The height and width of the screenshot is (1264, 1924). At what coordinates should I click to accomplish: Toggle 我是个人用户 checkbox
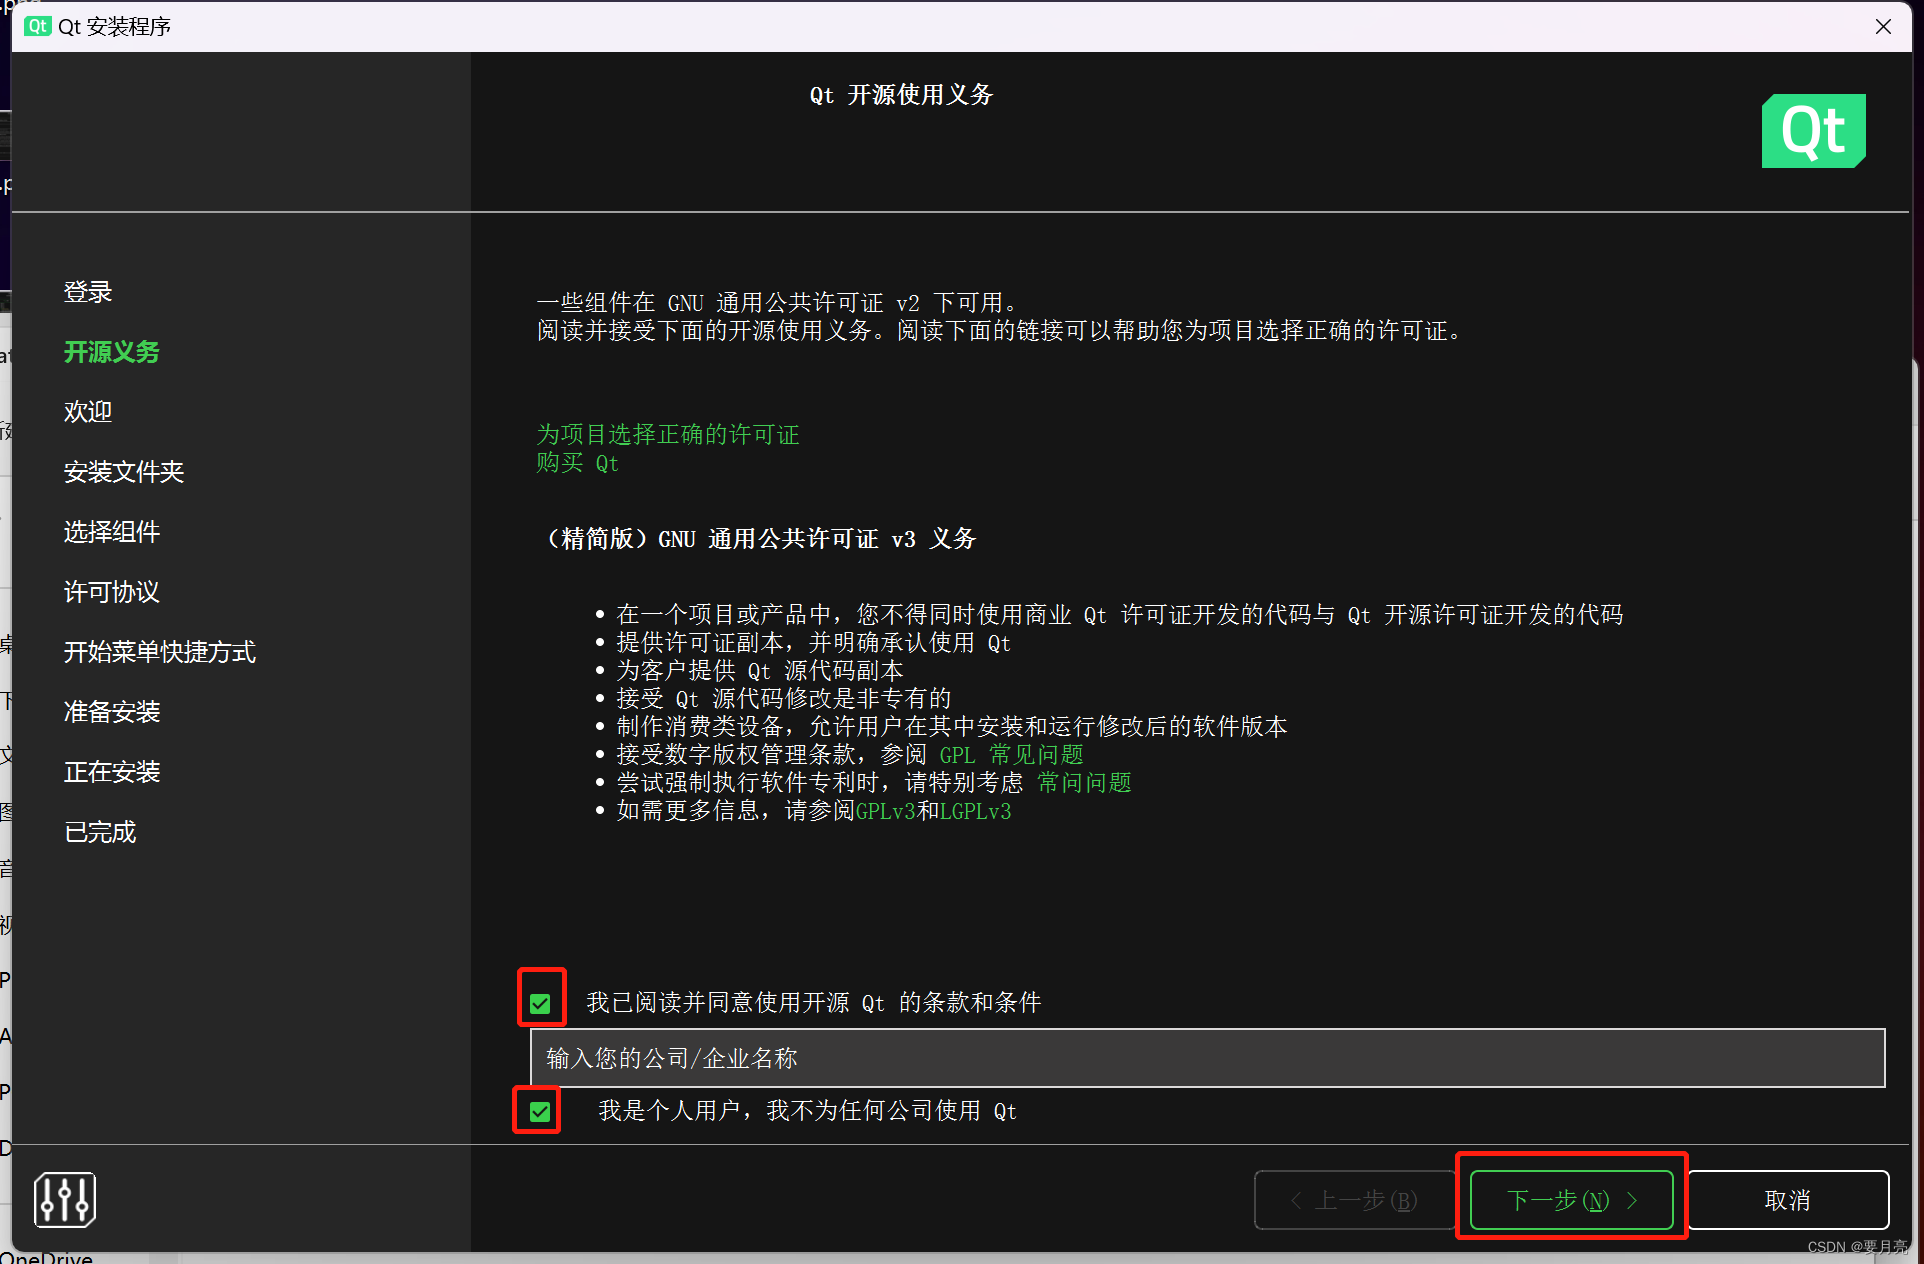click(x=540, y=1111)
